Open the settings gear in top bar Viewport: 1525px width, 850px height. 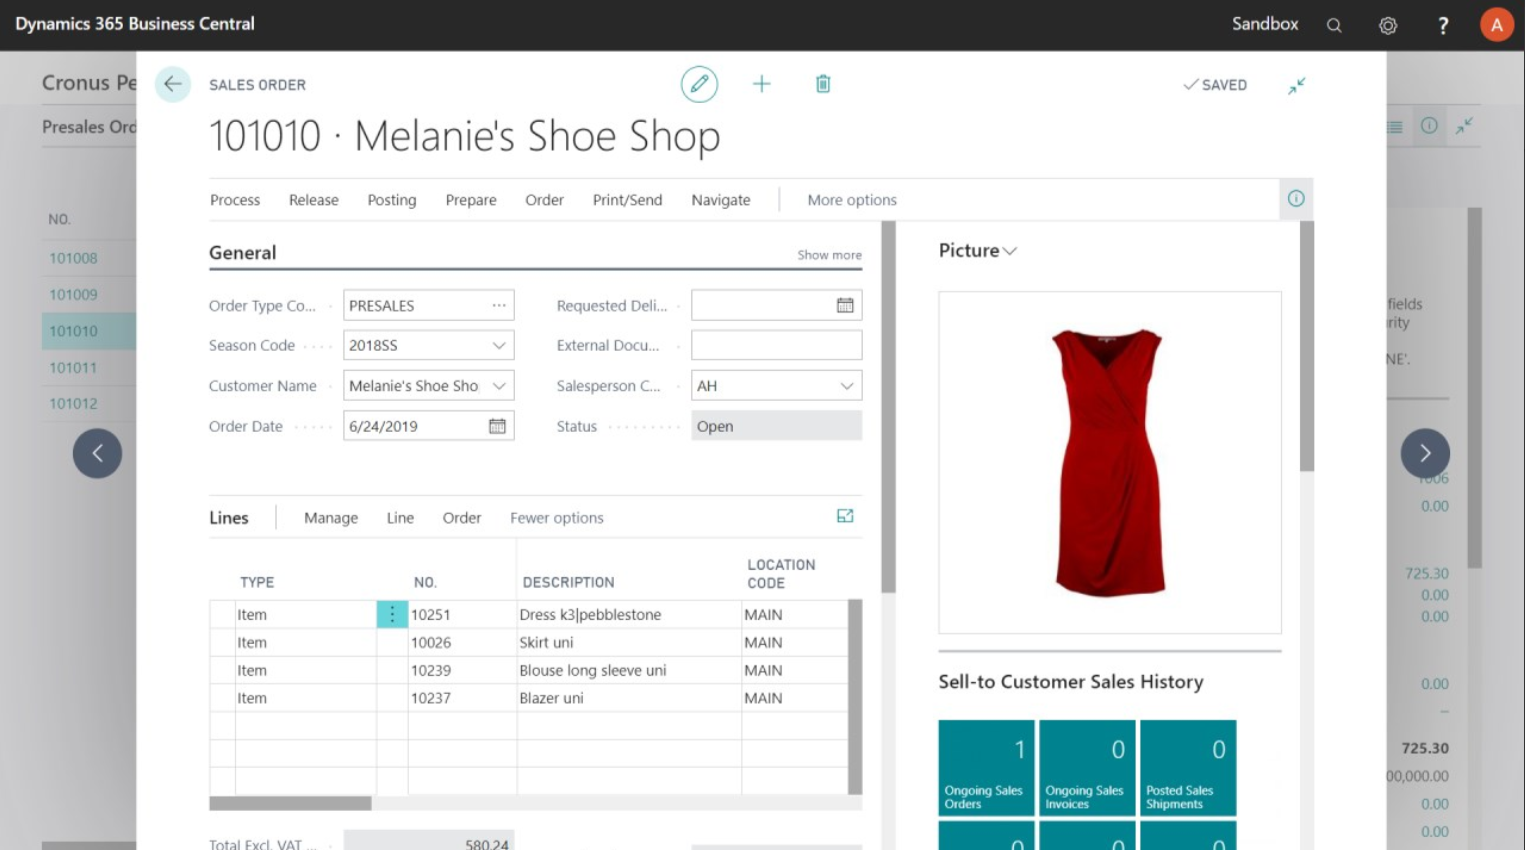click(x=1387, y=26)
